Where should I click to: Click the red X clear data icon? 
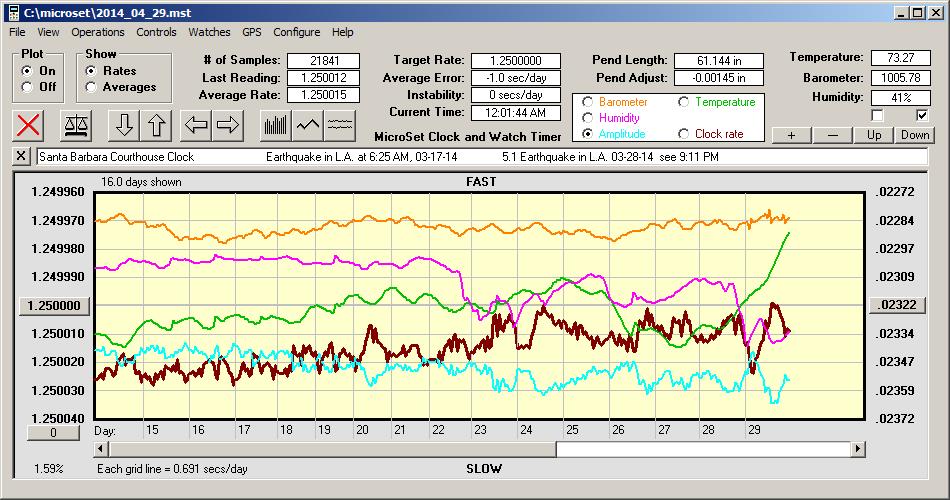coord(28,125)
